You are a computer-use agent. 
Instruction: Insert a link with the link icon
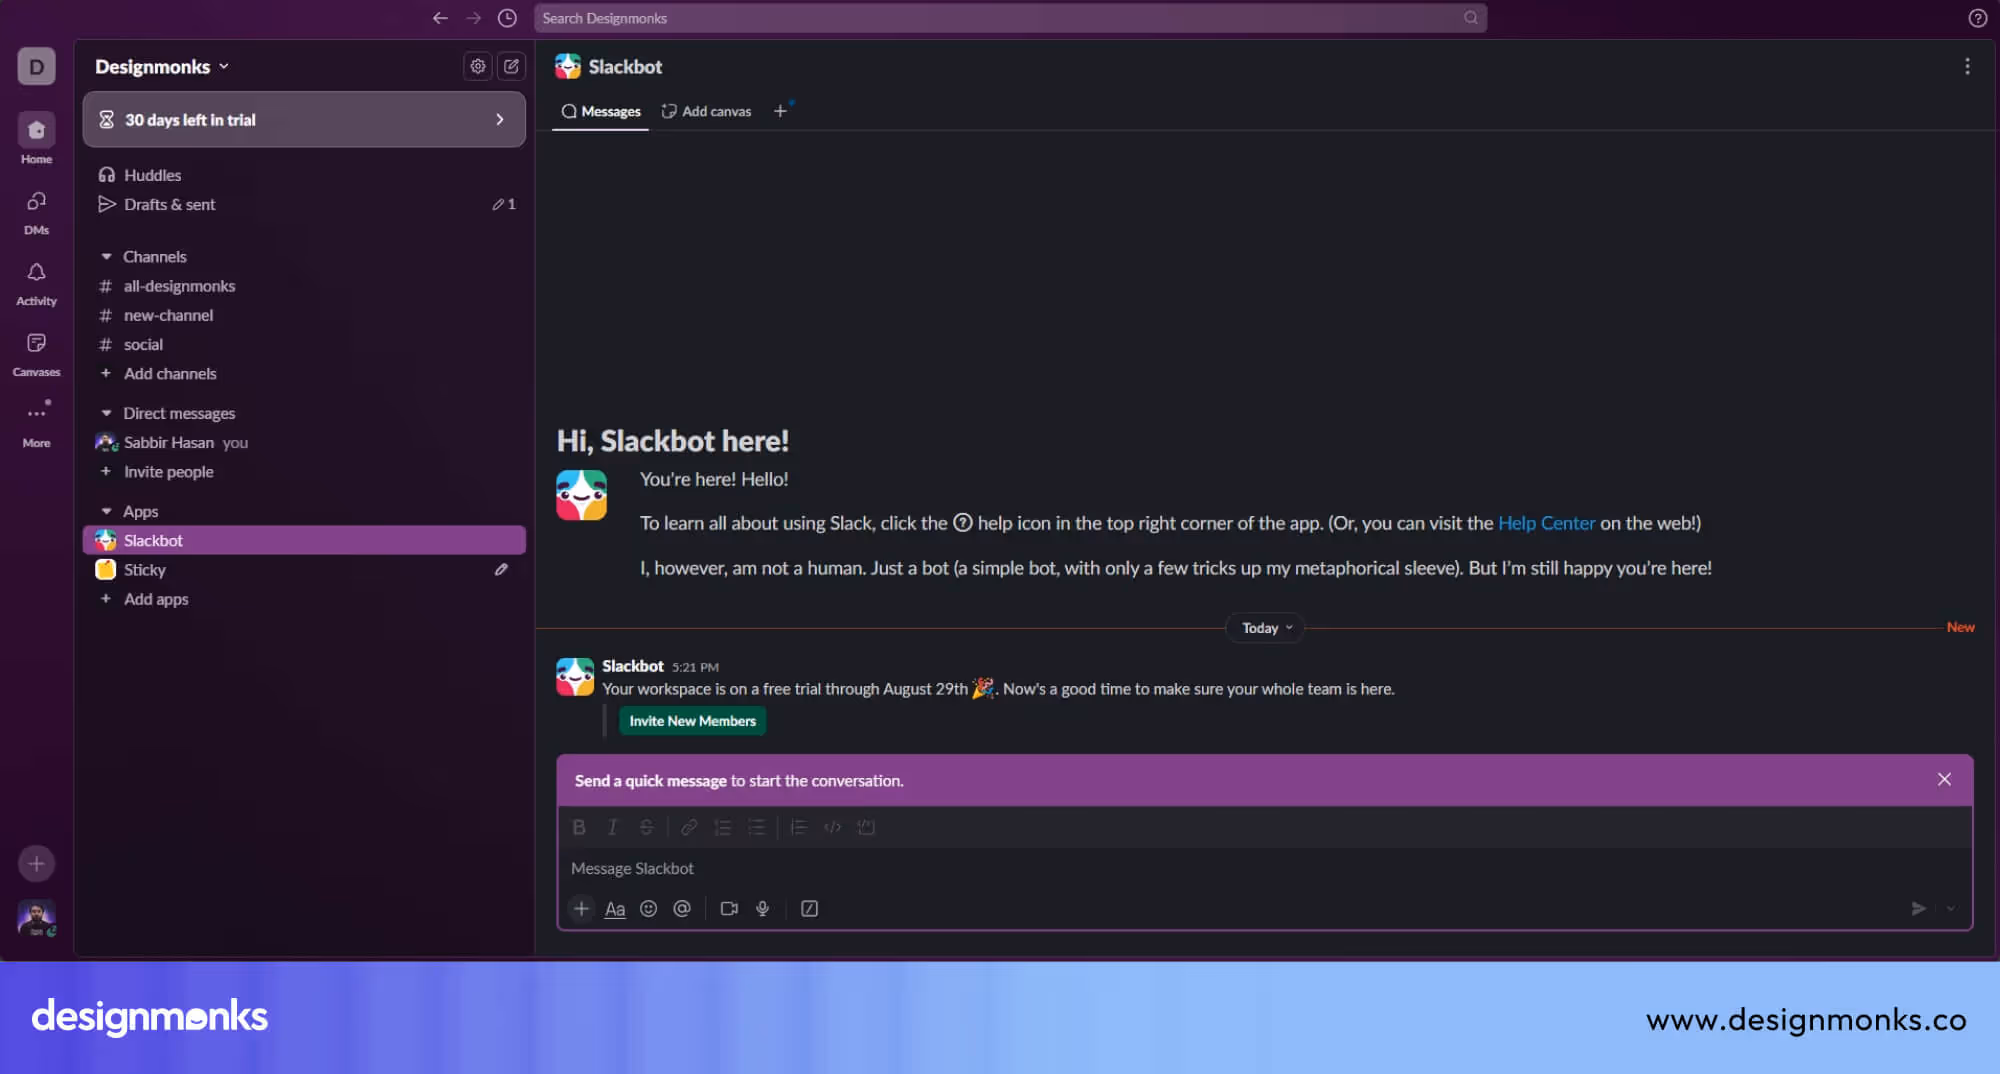click(689, 827)
